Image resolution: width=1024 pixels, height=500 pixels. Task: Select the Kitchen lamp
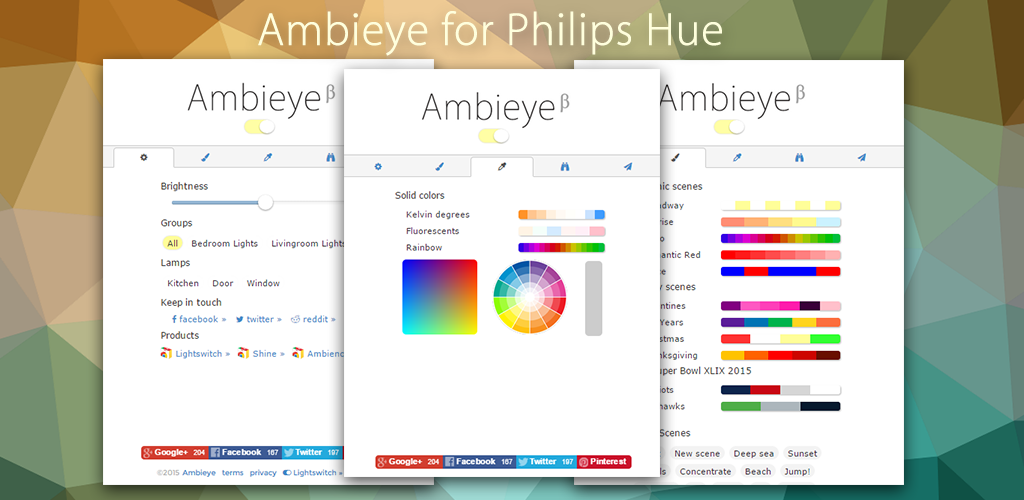click(x=183, y=283)
